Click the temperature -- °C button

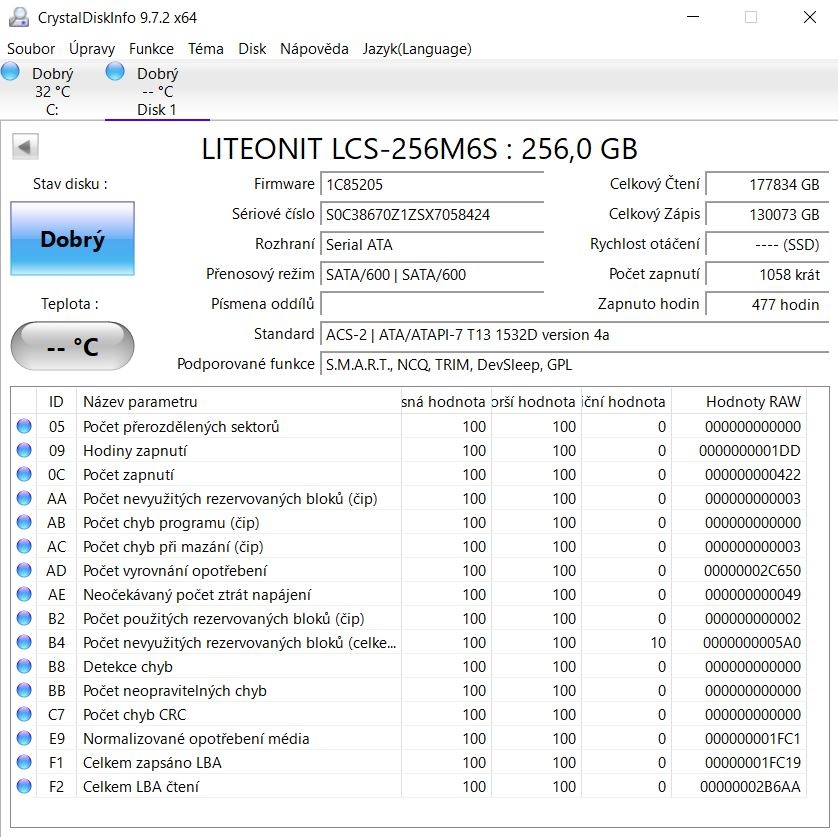coord(72,346)
